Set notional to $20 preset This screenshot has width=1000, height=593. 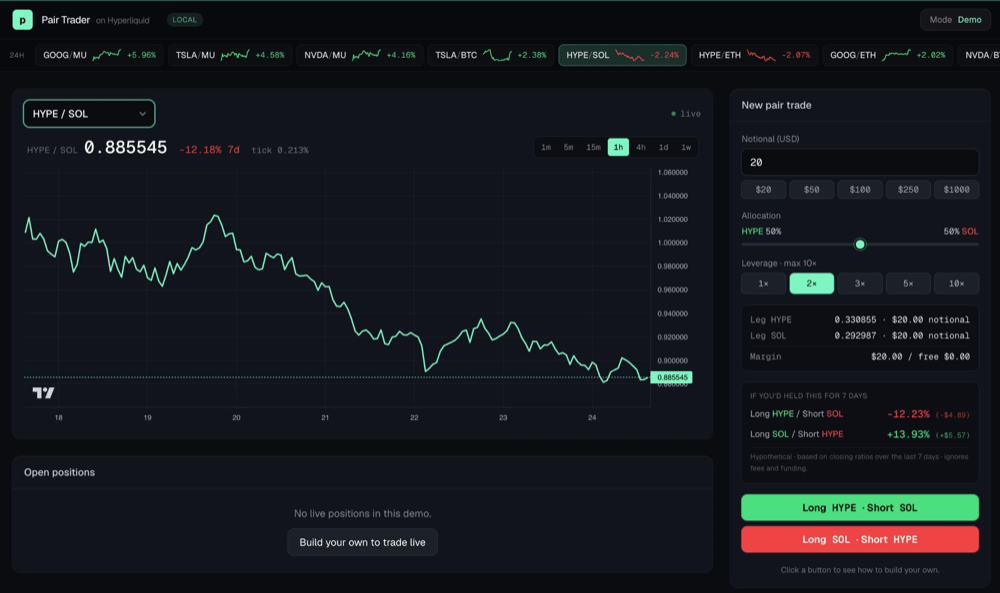(763, 189)
